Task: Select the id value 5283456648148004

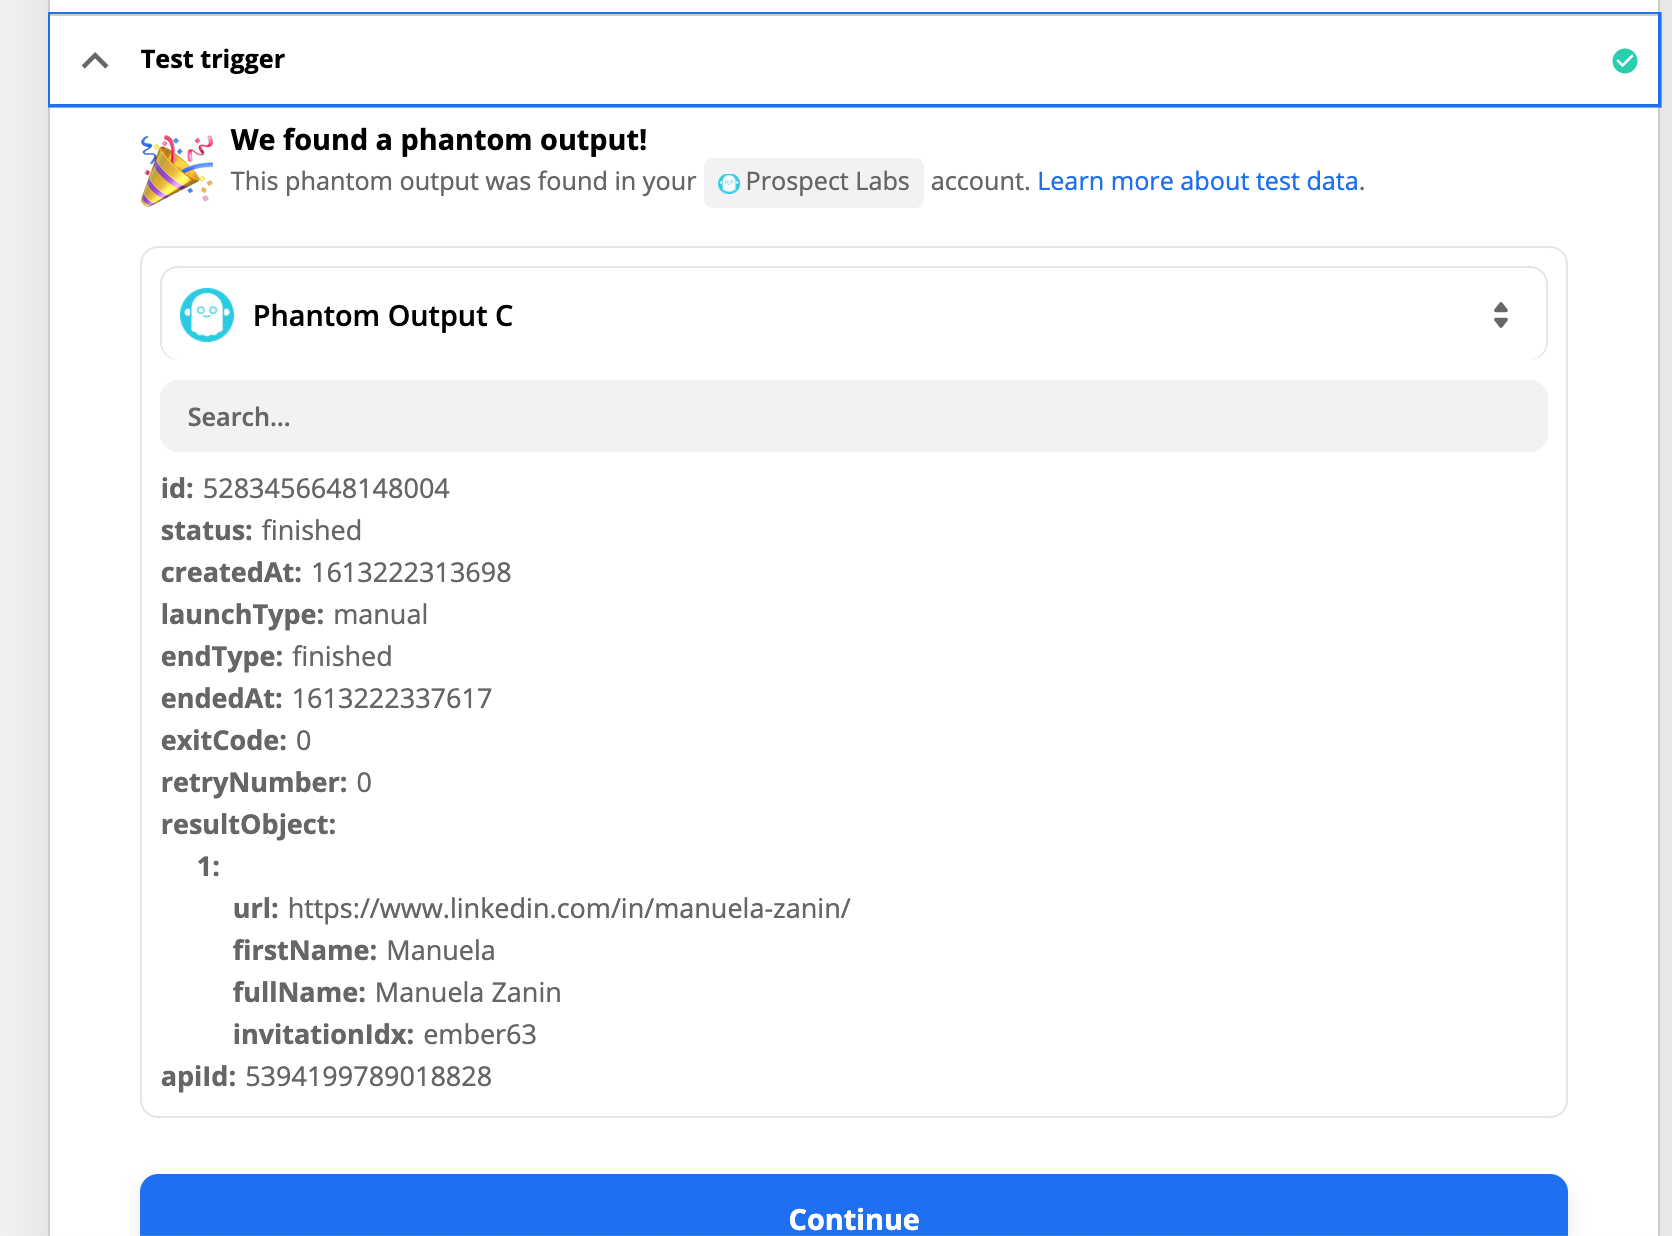Action: point(326,488)
